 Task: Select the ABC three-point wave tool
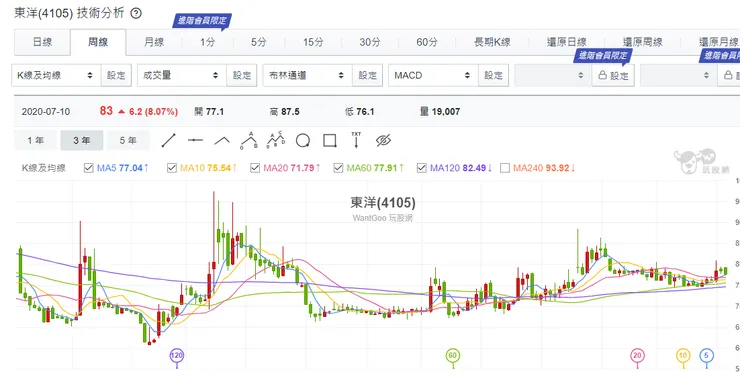coord(249,141)
